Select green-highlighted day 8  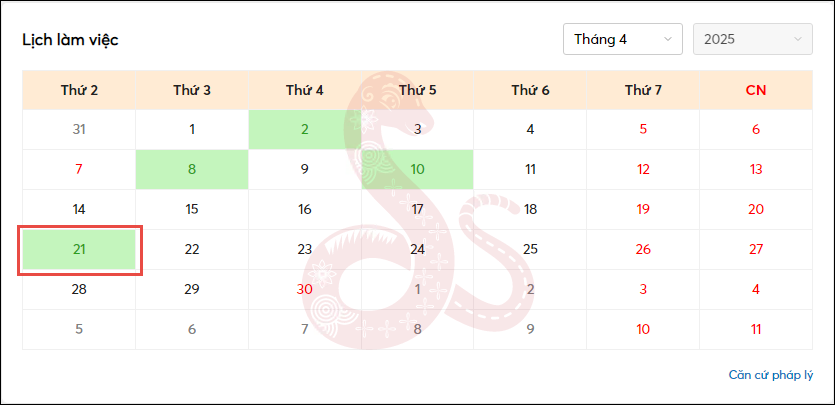192,169
